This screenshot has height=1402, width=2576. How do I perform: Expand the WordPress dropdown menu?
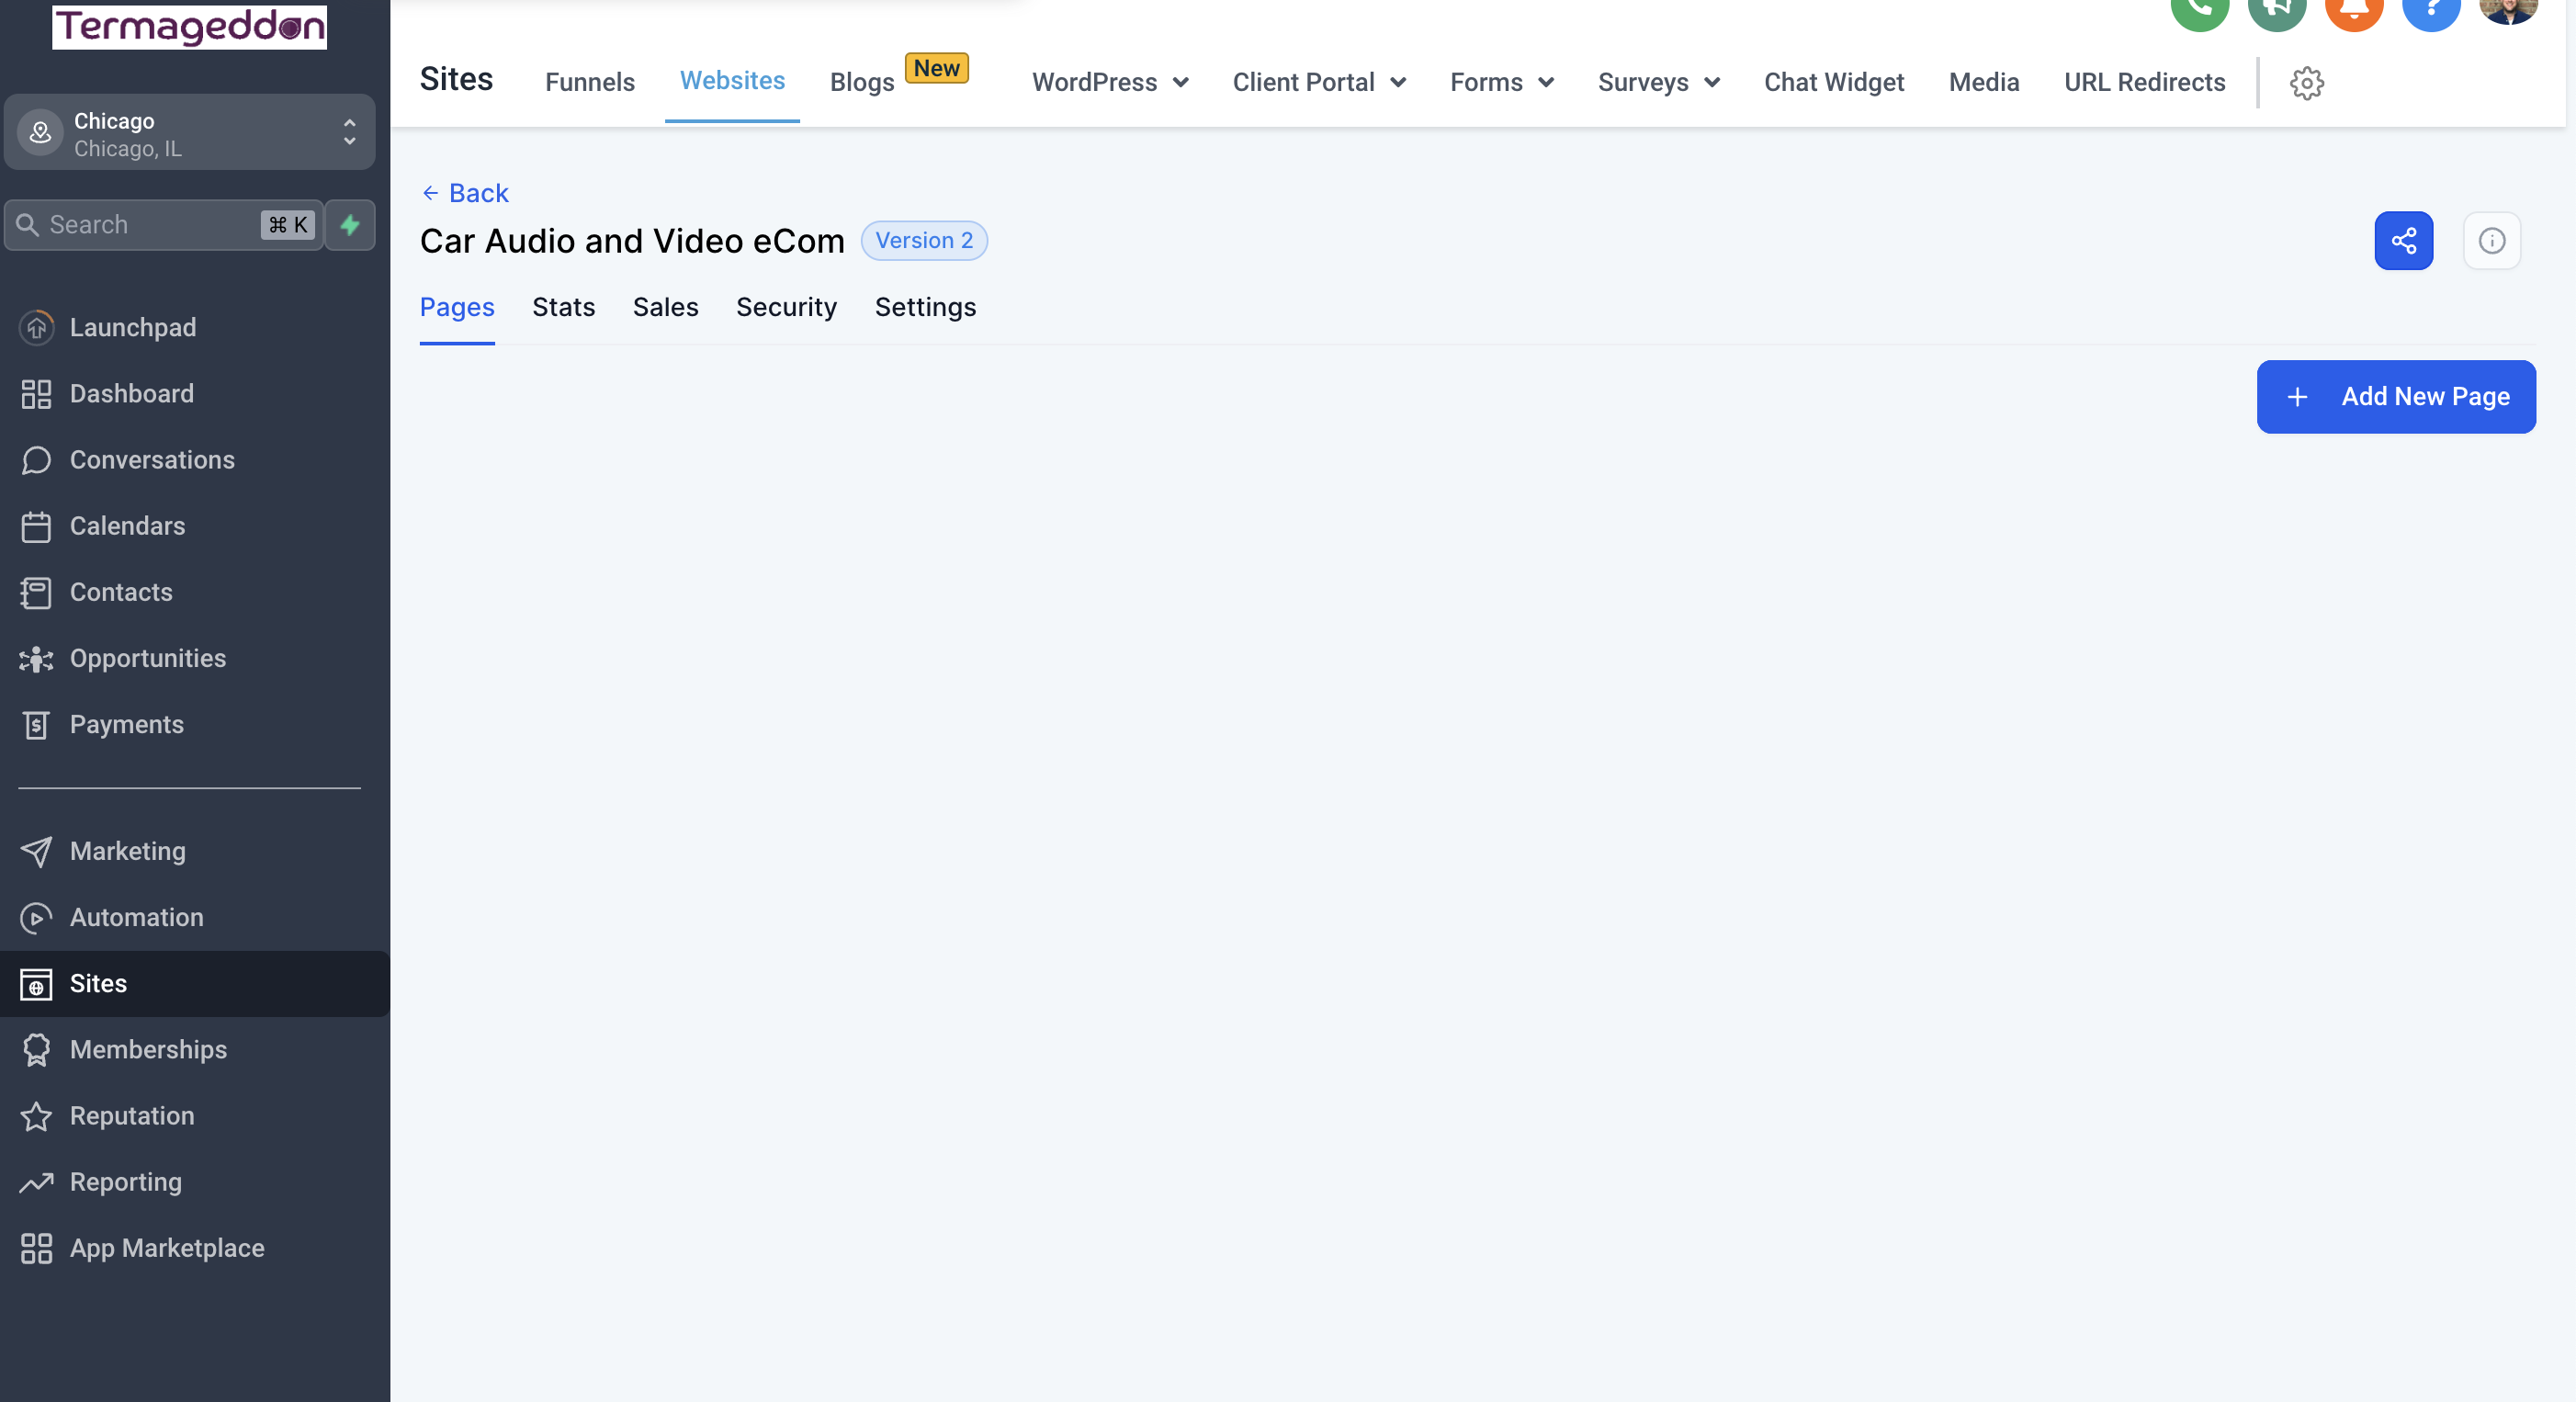coord(1109,82)
